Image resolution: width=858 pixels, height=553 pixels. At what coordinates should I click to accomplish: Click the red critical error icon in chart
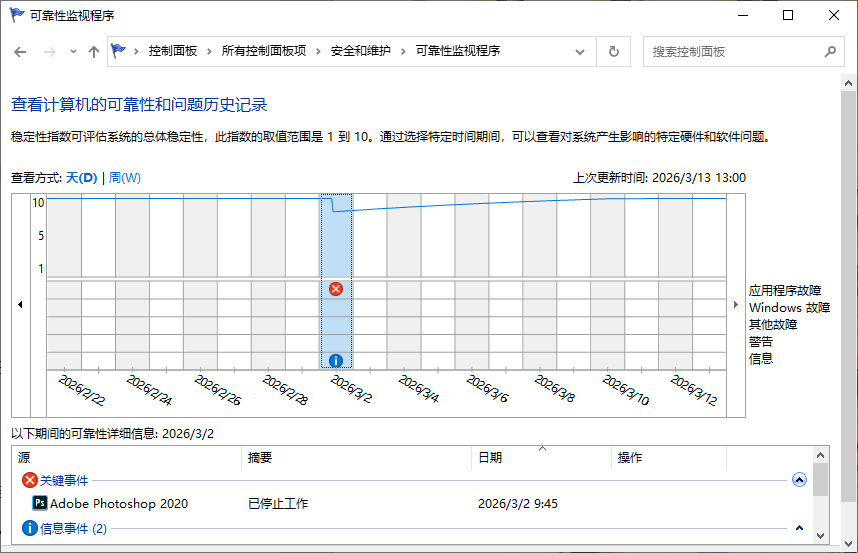(336, 289)
